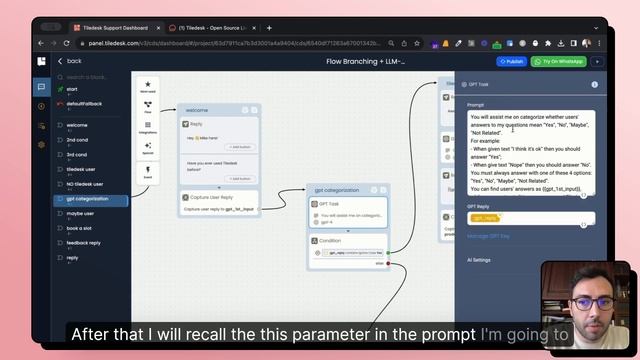Open the chat blocks sidebar icon
The width and height of the screenshot is (640, 360).
pyautogui.click(x=42, y=87)
